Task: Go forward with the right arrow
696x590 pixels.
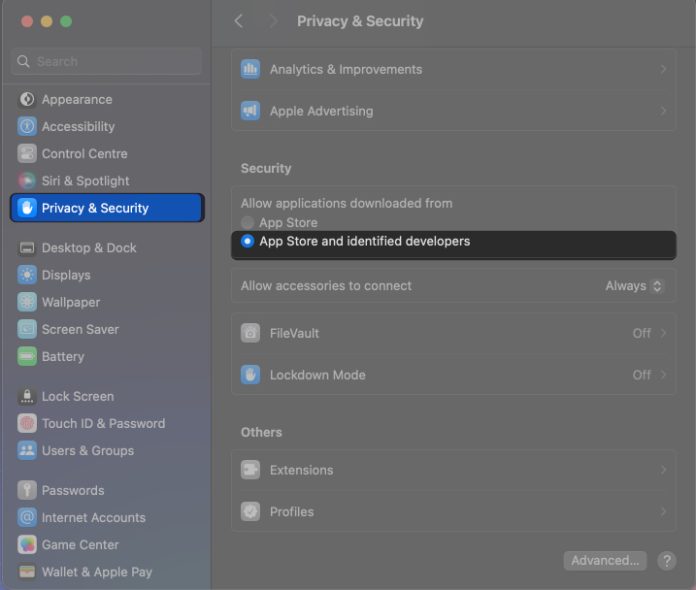Action: pyautogui.click(x=273, y=21)
